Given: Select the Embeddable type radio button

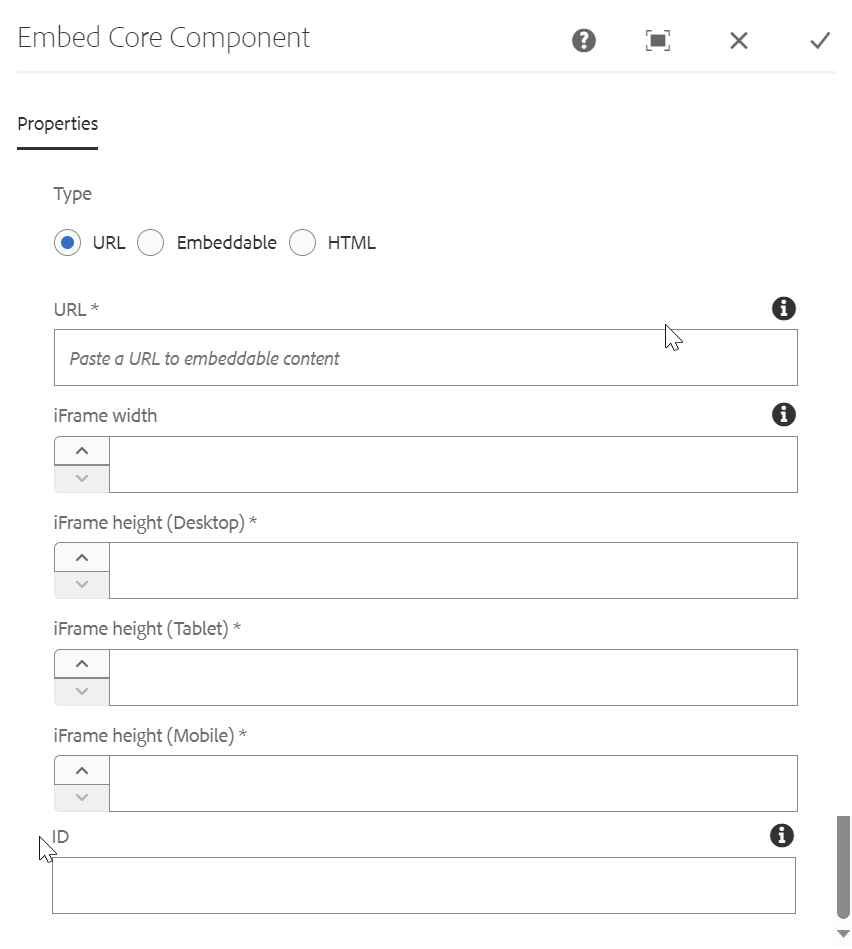Looking at the screenshot, I should pyautogui.click(x=151, y=243).
